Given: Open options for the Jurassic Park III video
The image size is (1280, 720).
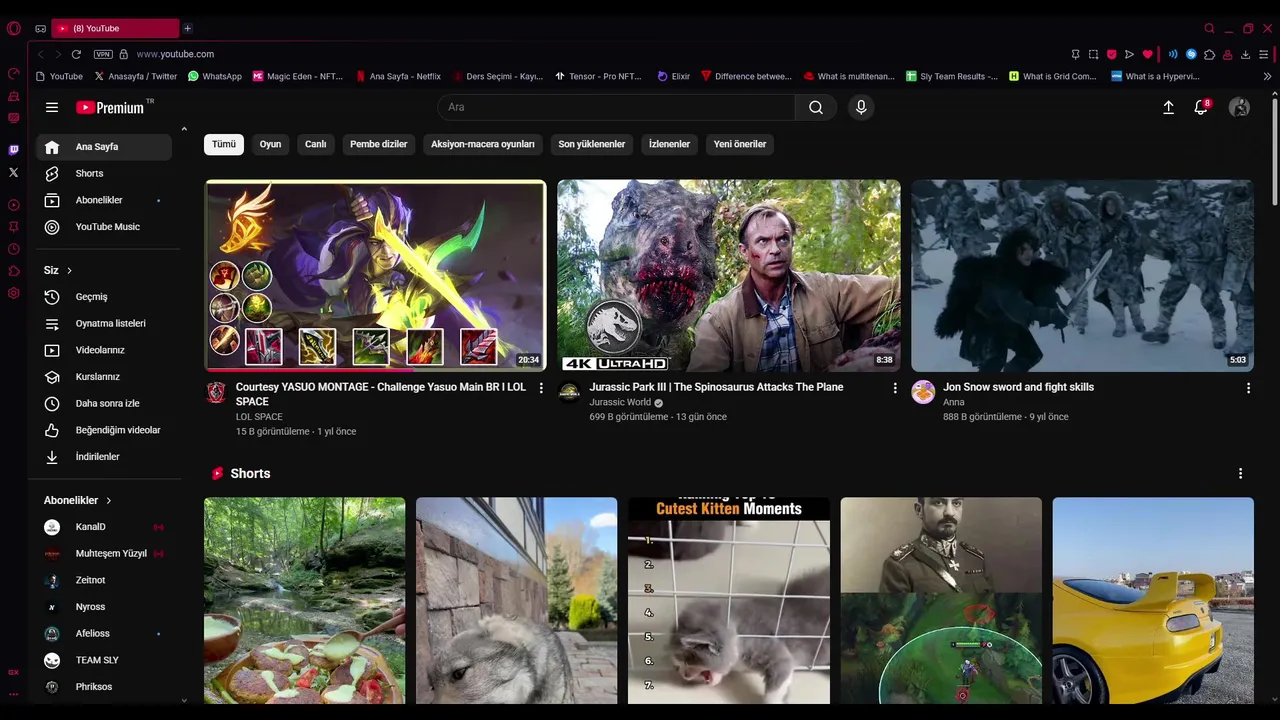Looking at the screenshot, I should tap(895, 388).
